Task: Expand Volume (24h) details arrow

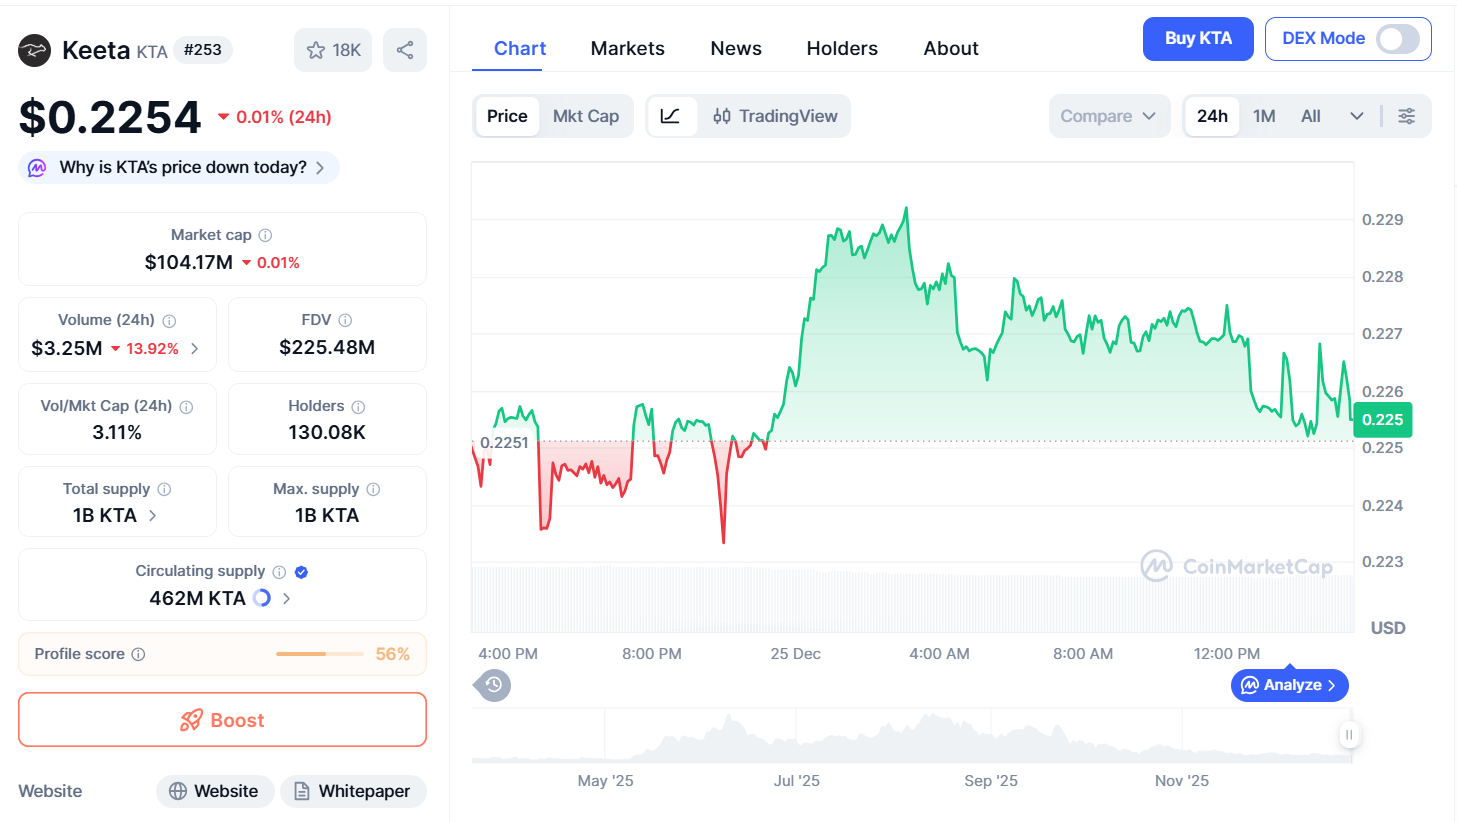Action: click(195, 348)
